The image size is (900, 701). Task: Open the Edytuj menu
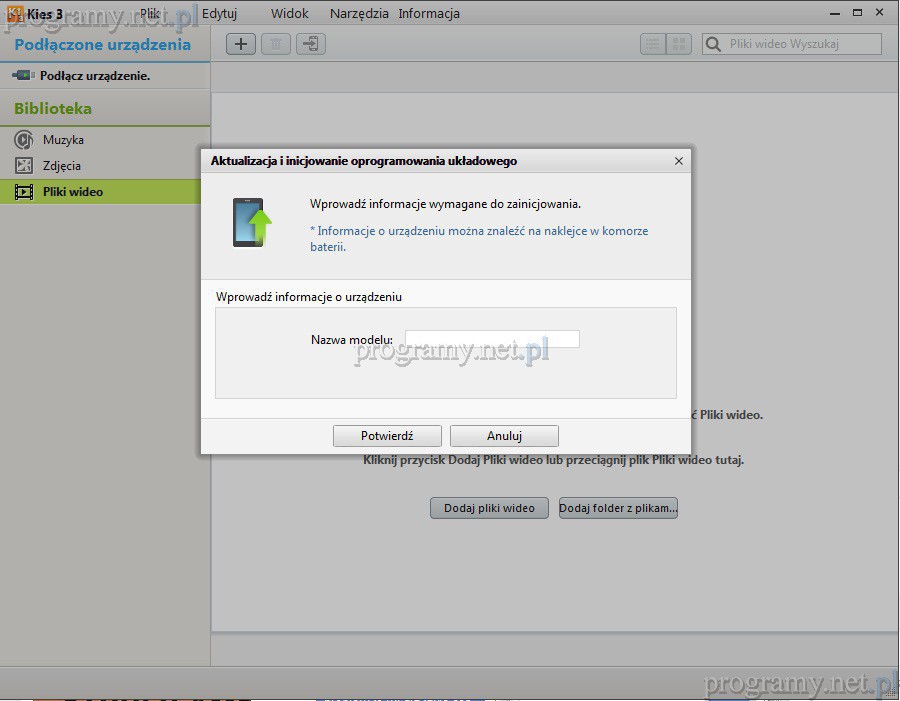[219, 14]
